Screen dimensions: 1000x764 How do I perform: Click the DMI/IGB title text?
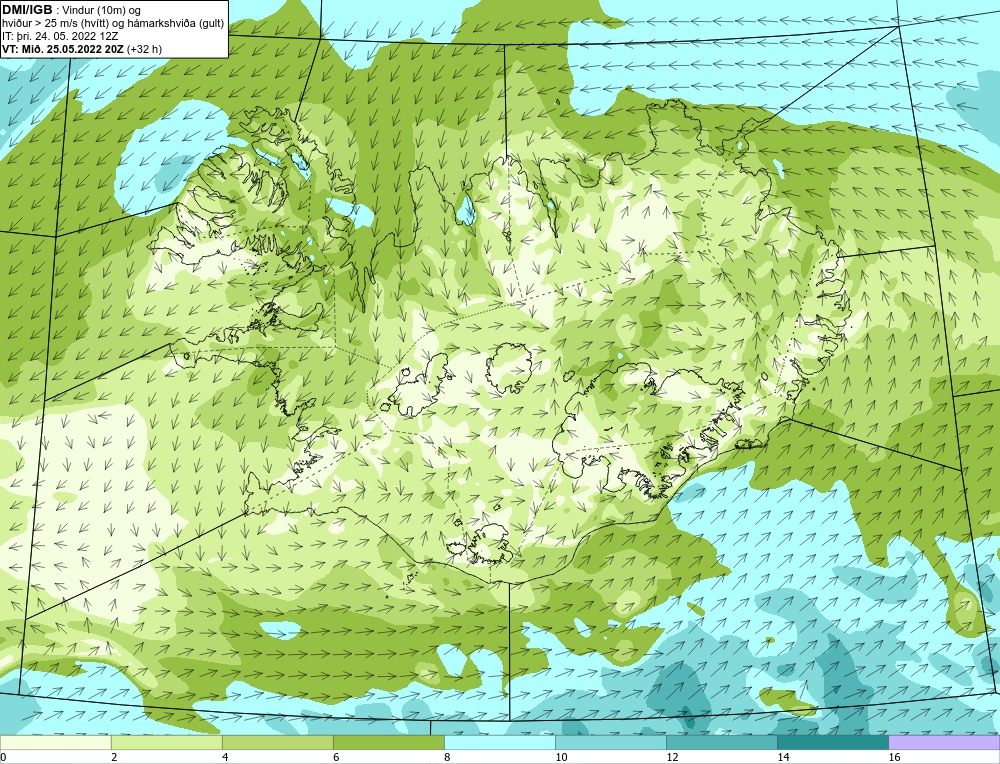[x=27, y=10]
